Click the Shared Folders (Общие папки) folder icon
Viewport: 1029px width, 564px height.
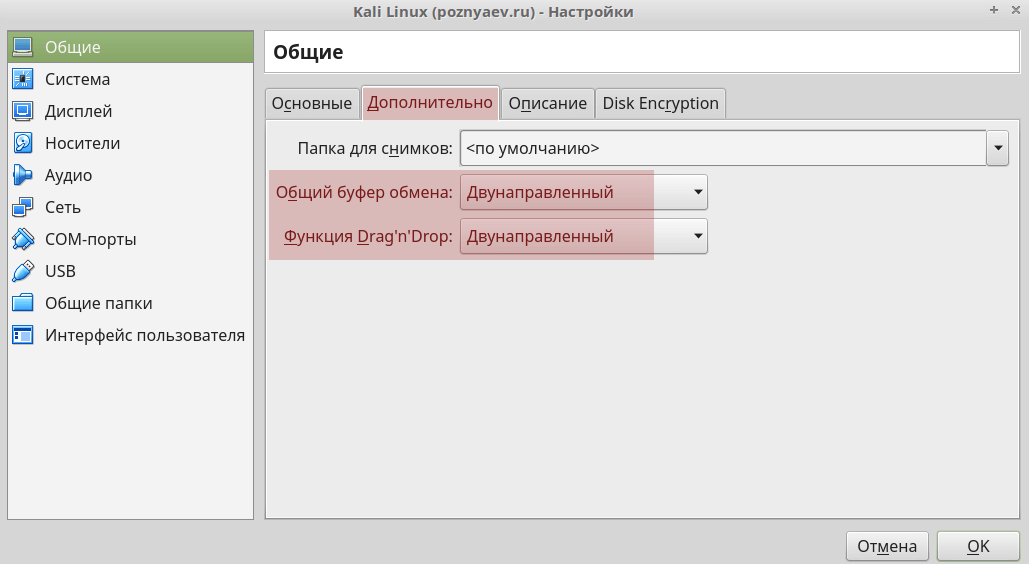pyautogui.click(x=23, y=303)
